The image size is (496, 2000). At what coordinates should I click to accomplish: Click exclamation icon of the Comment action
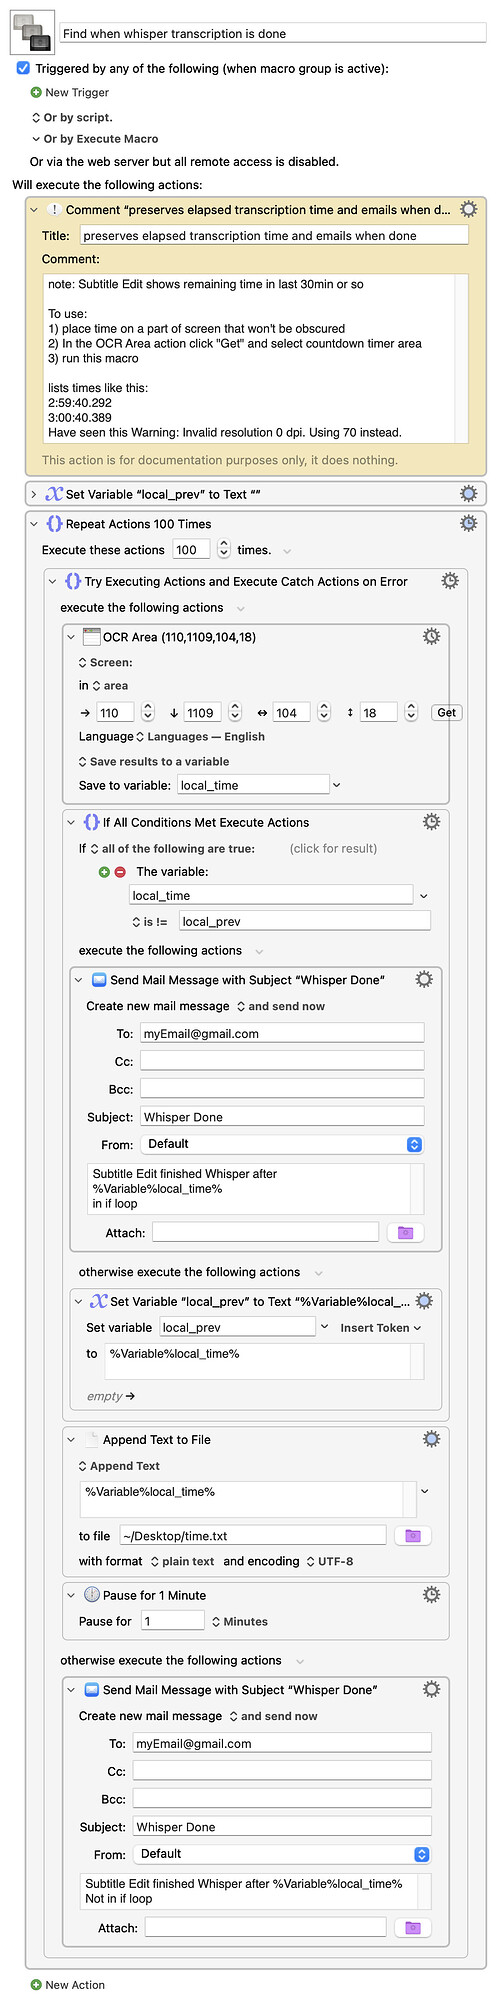(x=54, y=210)
